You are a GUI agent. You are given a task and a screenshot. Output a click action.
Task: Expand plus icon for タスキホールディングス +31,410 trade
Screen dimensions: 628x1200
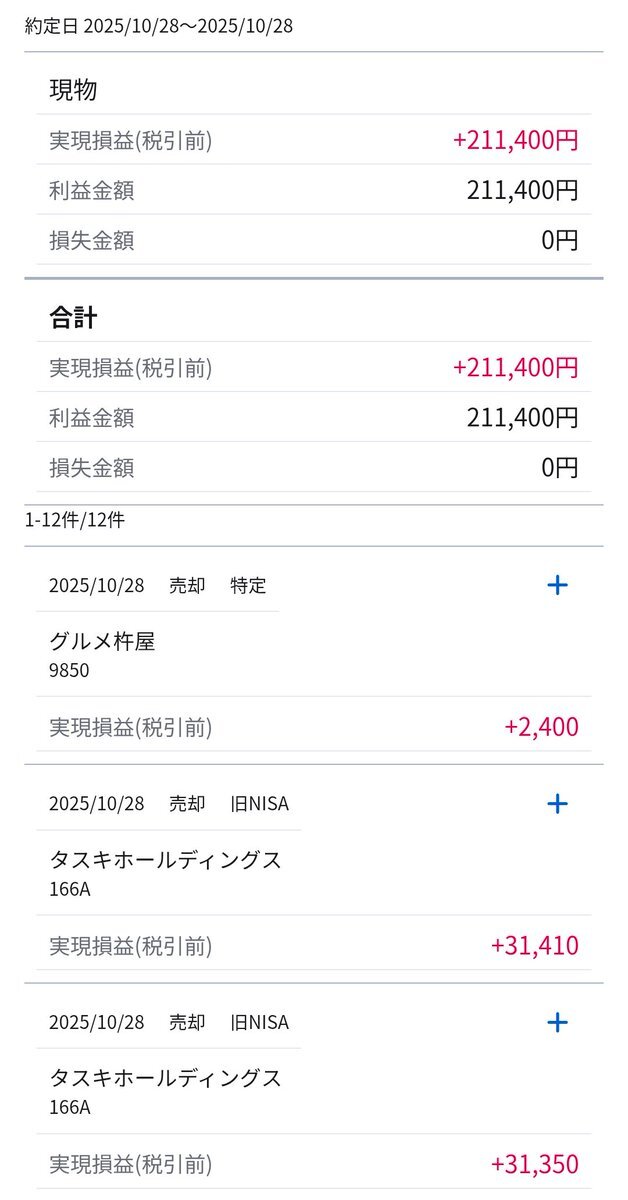(558, 803)
